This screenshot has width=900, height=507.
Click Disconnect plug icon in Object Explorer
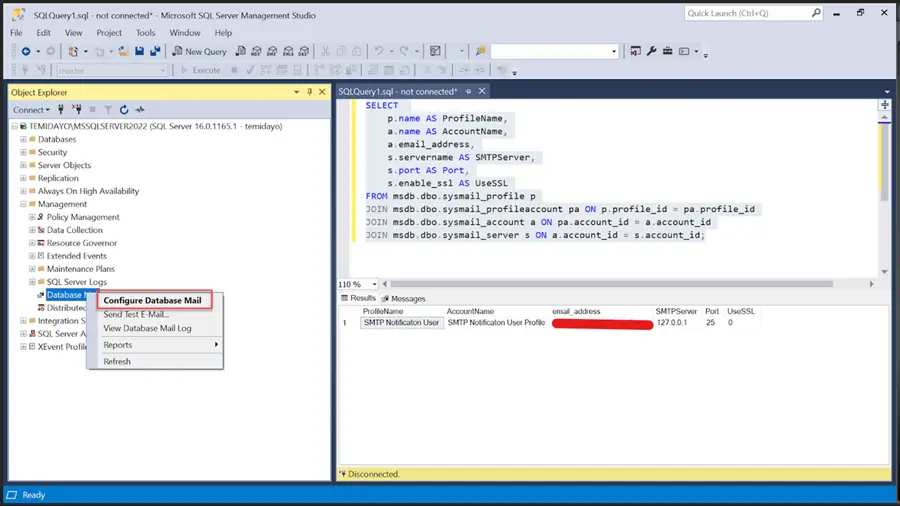pos(77,109)
